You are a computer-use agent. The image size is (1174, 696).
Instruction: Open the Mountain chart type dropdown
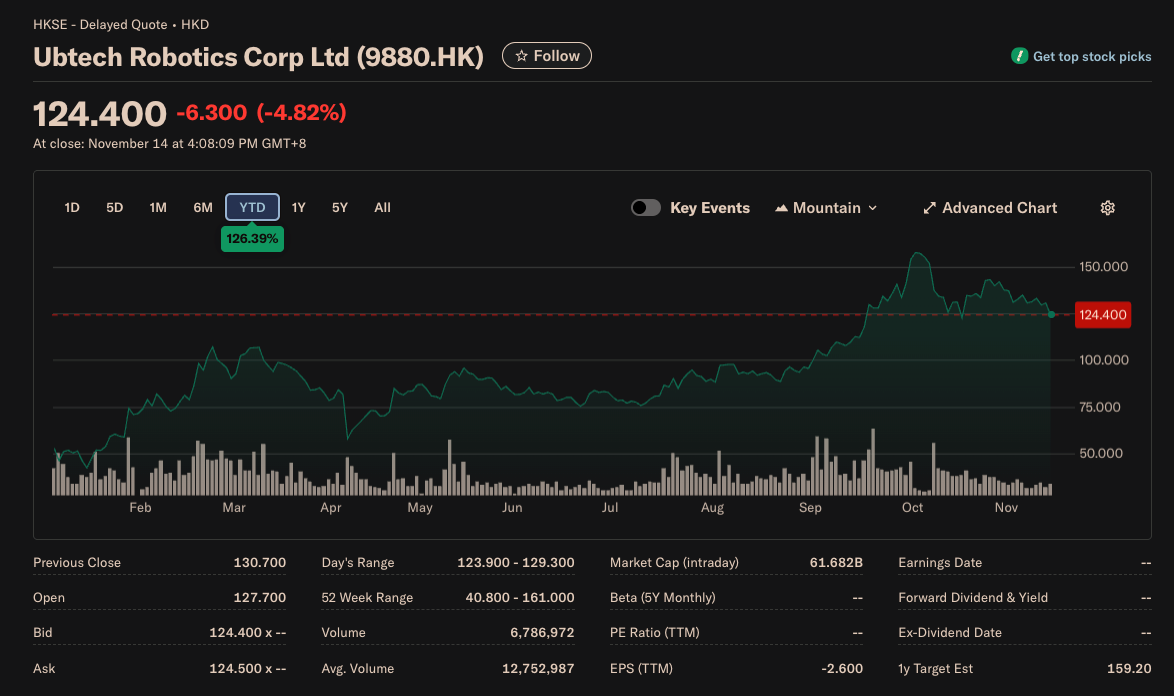[826, 208]
